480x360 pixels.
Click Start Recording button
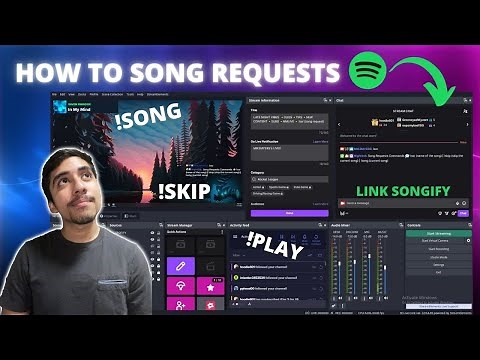pyautogui.click(x=439, y=249)
